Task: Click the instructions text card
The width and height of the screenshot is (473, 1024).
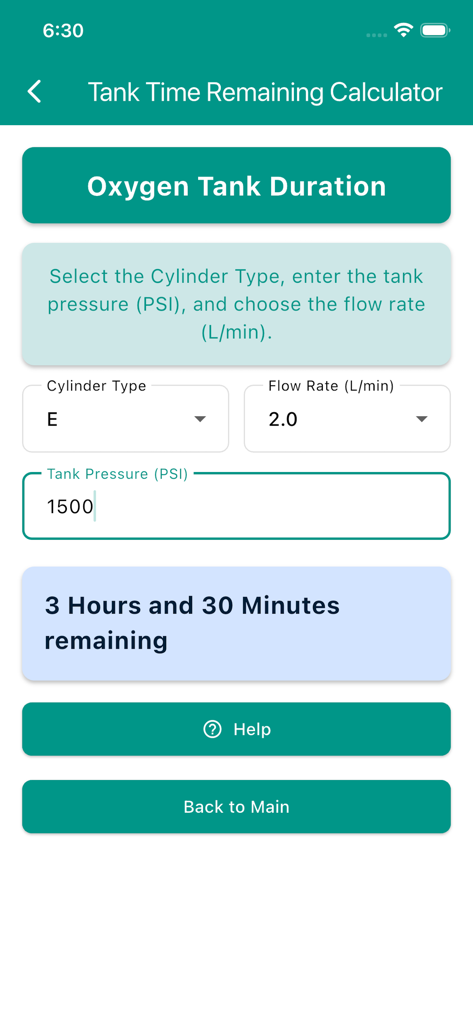Action: click(x=236, y=304)
